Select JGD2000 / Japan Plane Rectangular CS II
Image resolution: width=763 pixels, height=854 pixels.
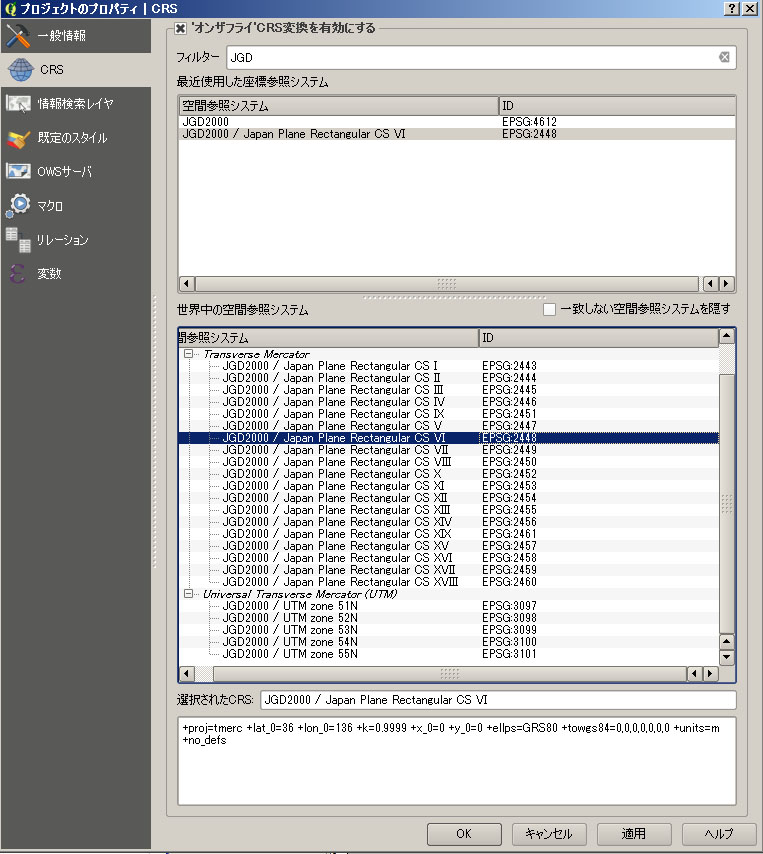[331, 378]
